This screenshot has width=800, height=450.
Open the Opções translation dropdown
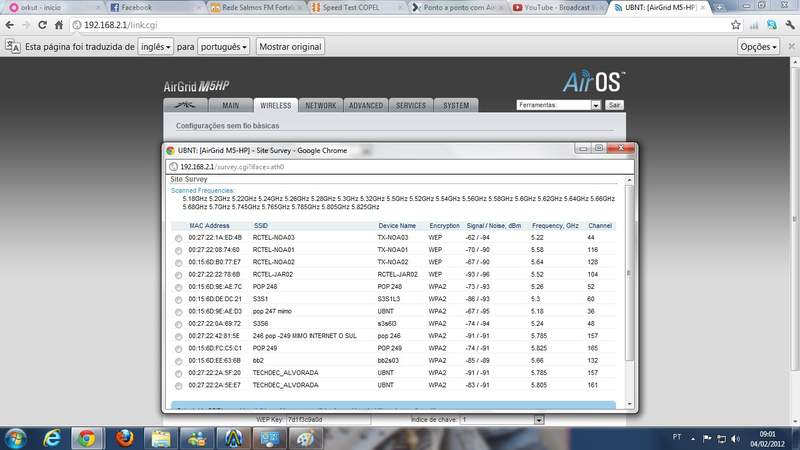[x=758, y=46]
